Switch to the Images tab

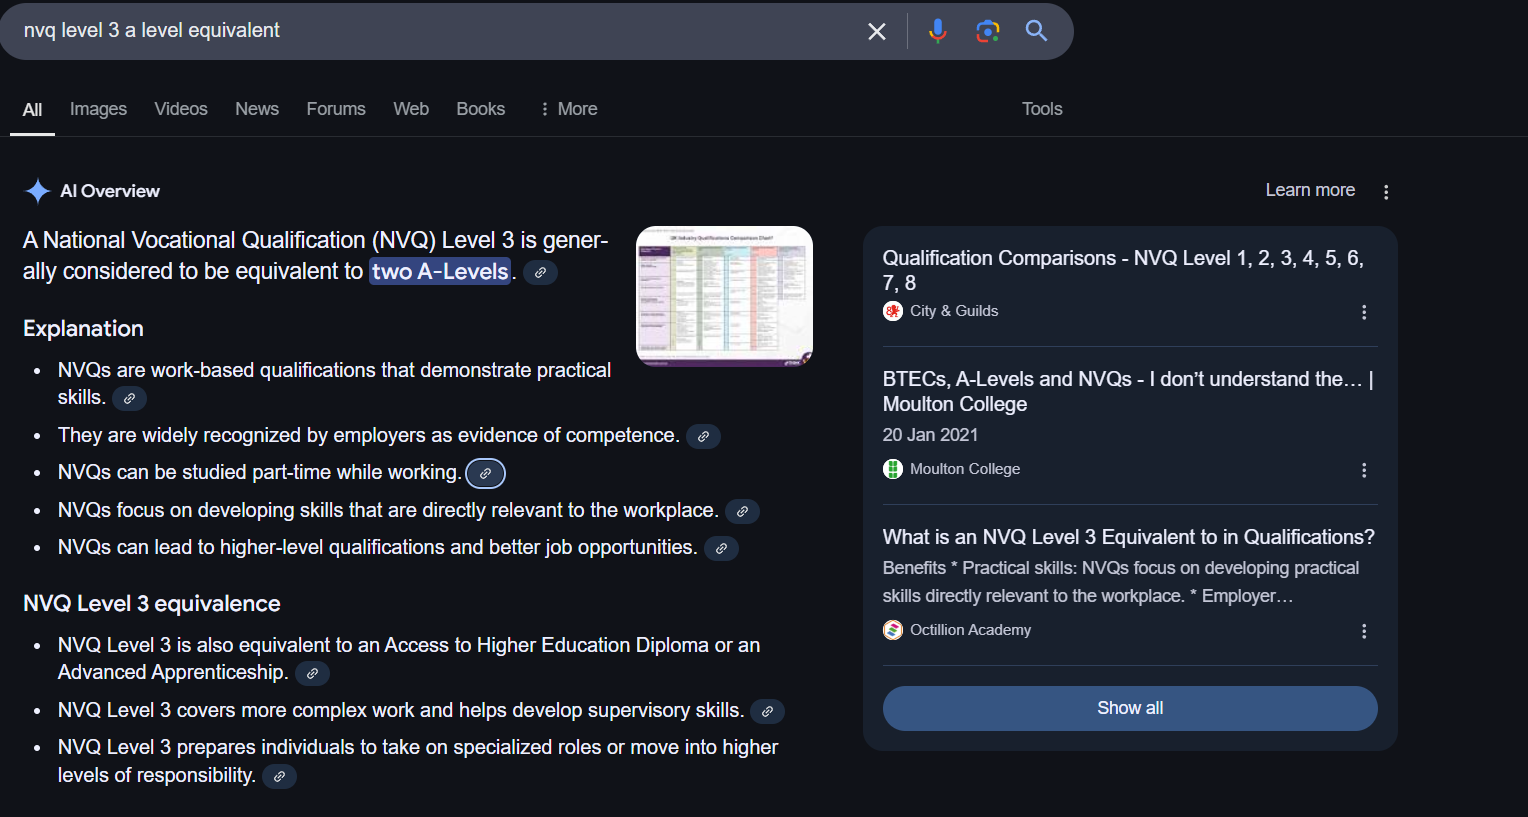[98, 109]
